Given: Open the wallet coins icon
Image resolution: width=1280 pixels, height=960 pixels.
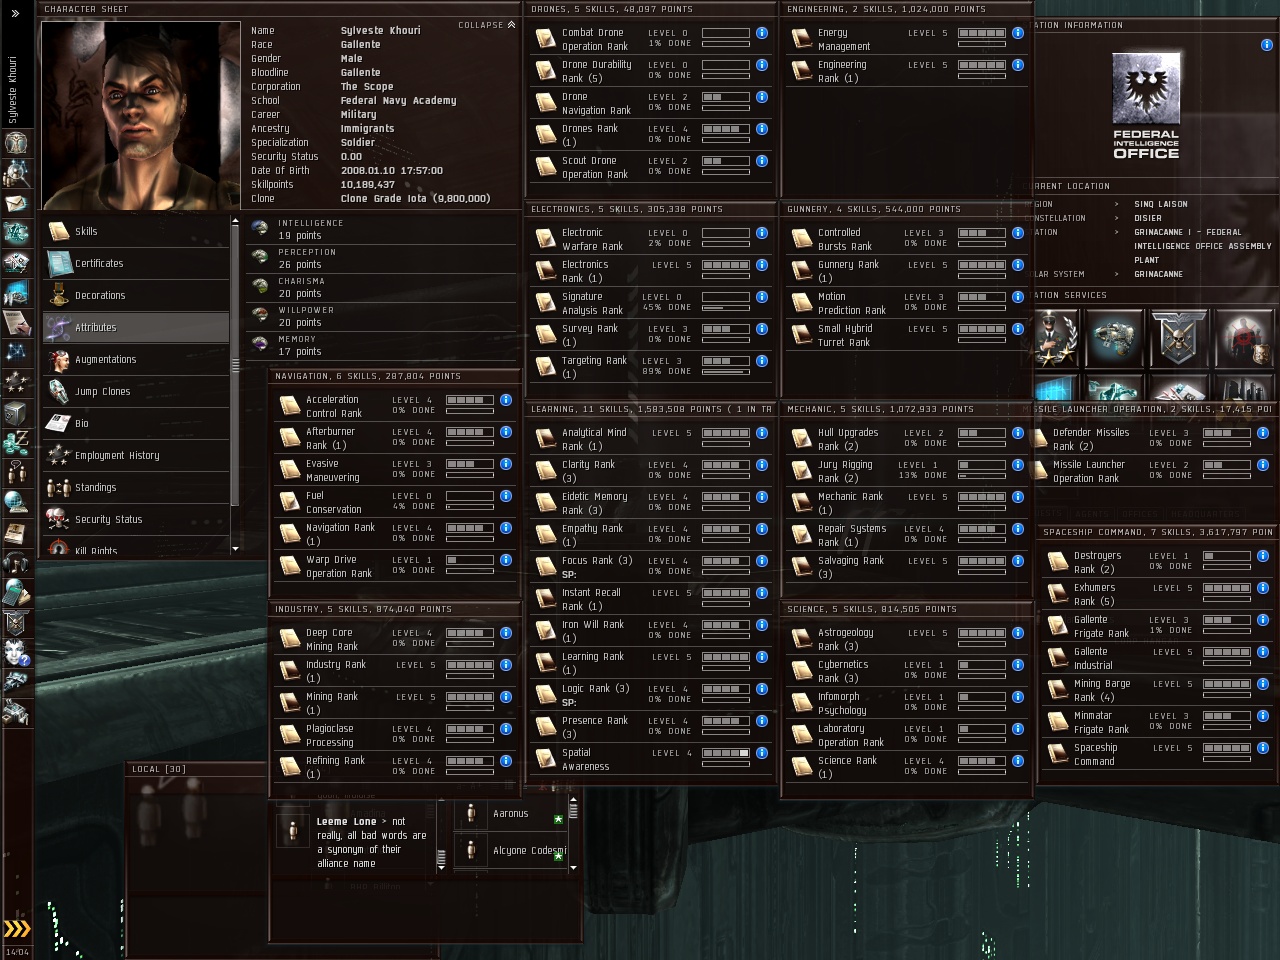Looking at the screenshot, I should click(16, 442).
